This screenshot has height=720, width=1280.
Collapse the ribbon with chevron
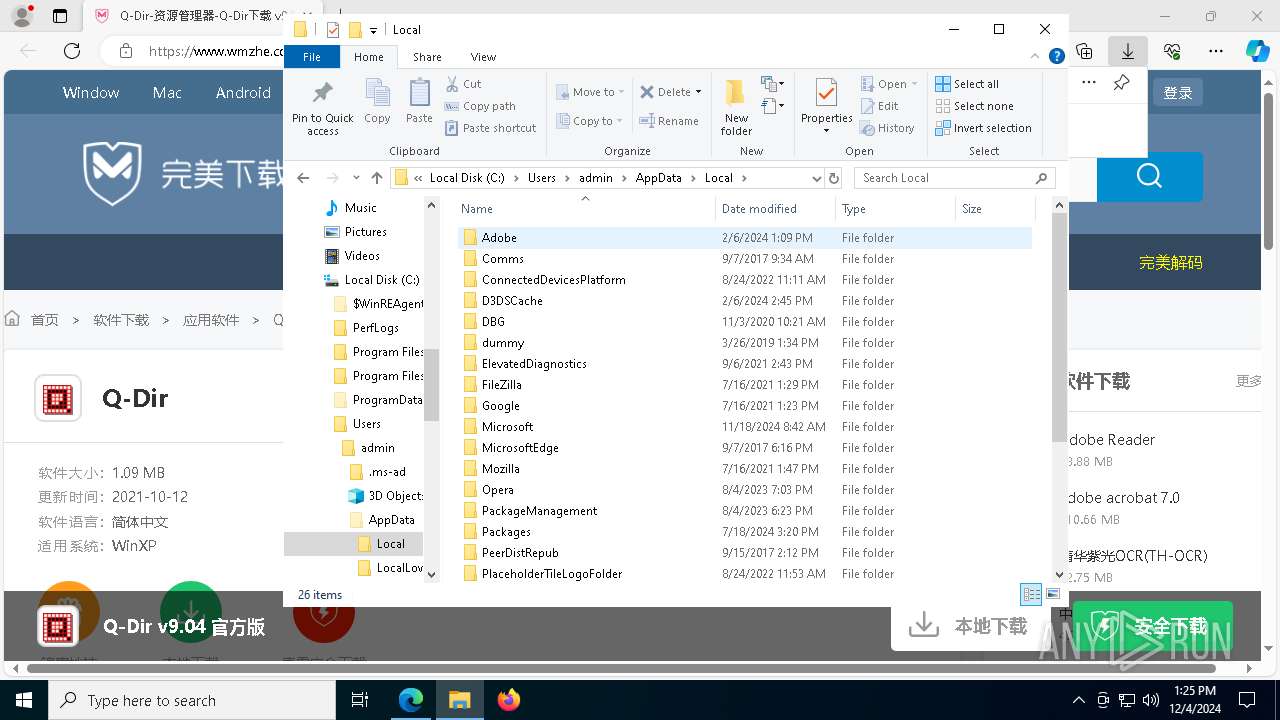coord(1037,57)
